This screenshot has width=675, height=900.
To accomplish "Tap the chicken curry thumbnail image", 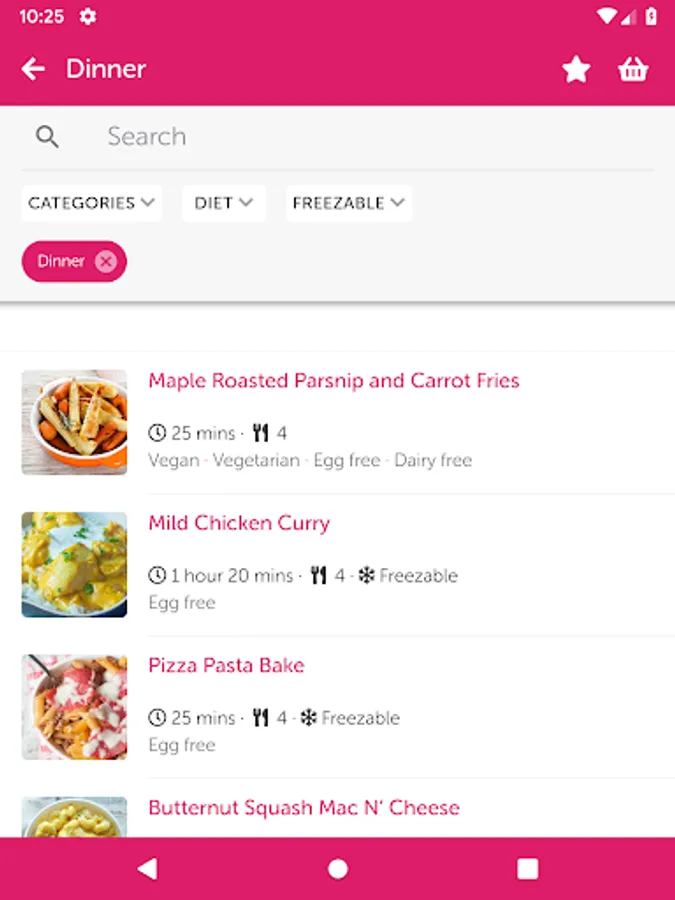I will pos(74,564).
